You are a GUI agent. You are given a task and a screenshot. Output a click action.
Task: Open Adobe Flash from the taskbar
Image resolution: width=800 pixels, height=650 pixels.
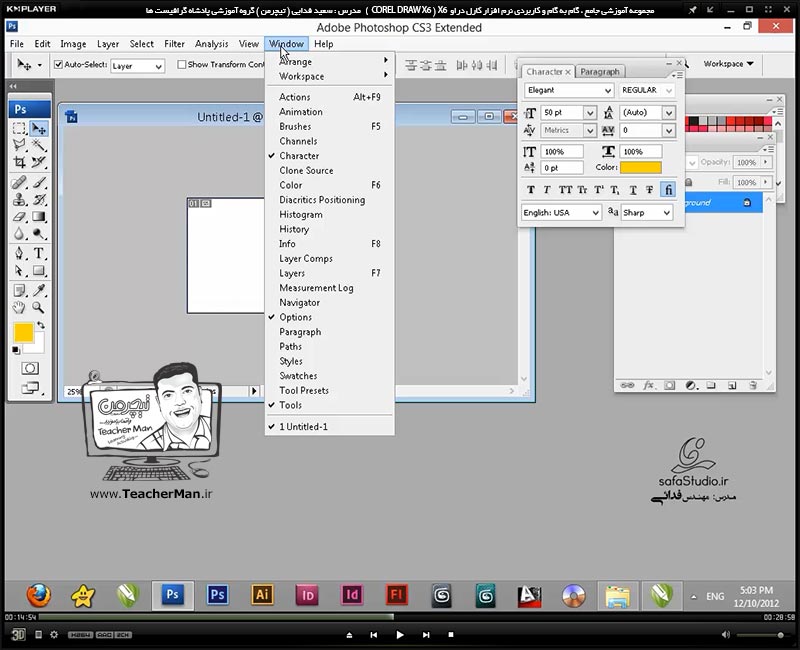pos(396,595)
